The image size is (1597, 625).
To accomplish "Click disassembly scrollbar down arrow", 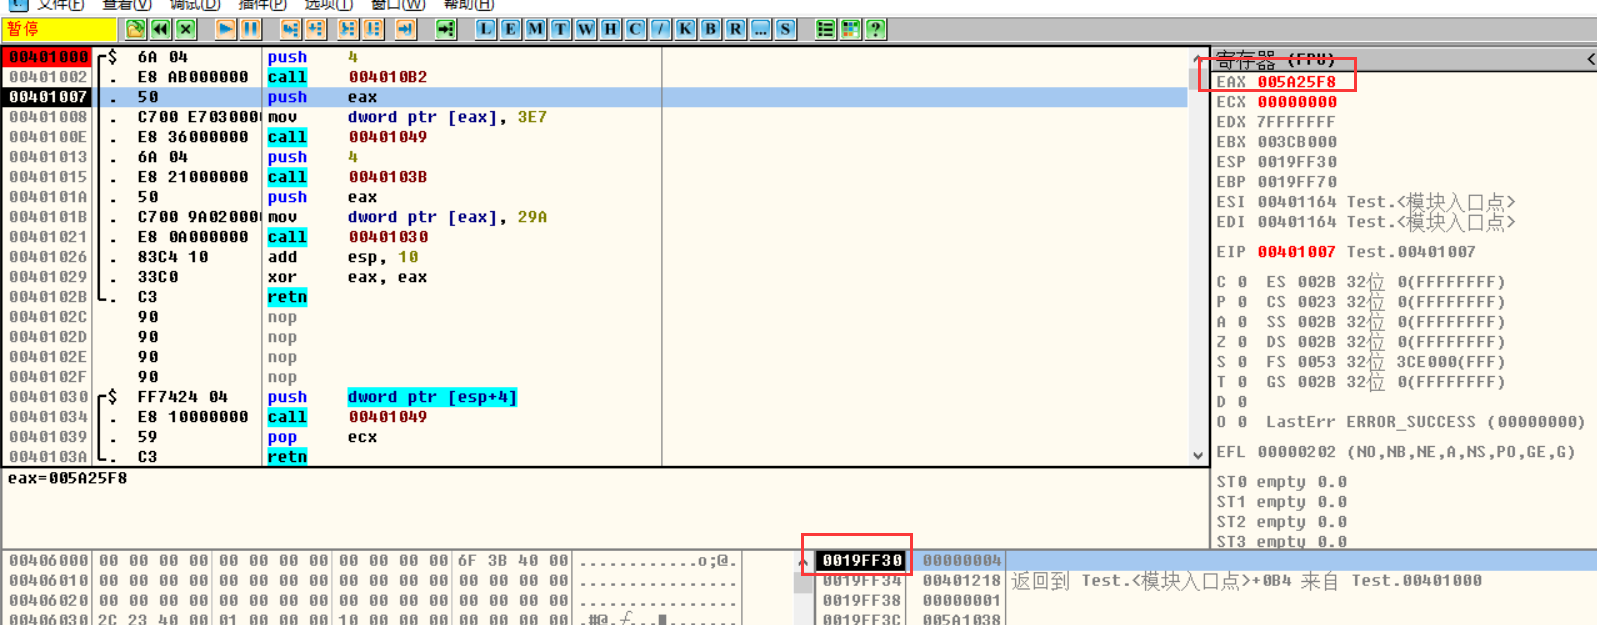I will [x=1198, y=456].
